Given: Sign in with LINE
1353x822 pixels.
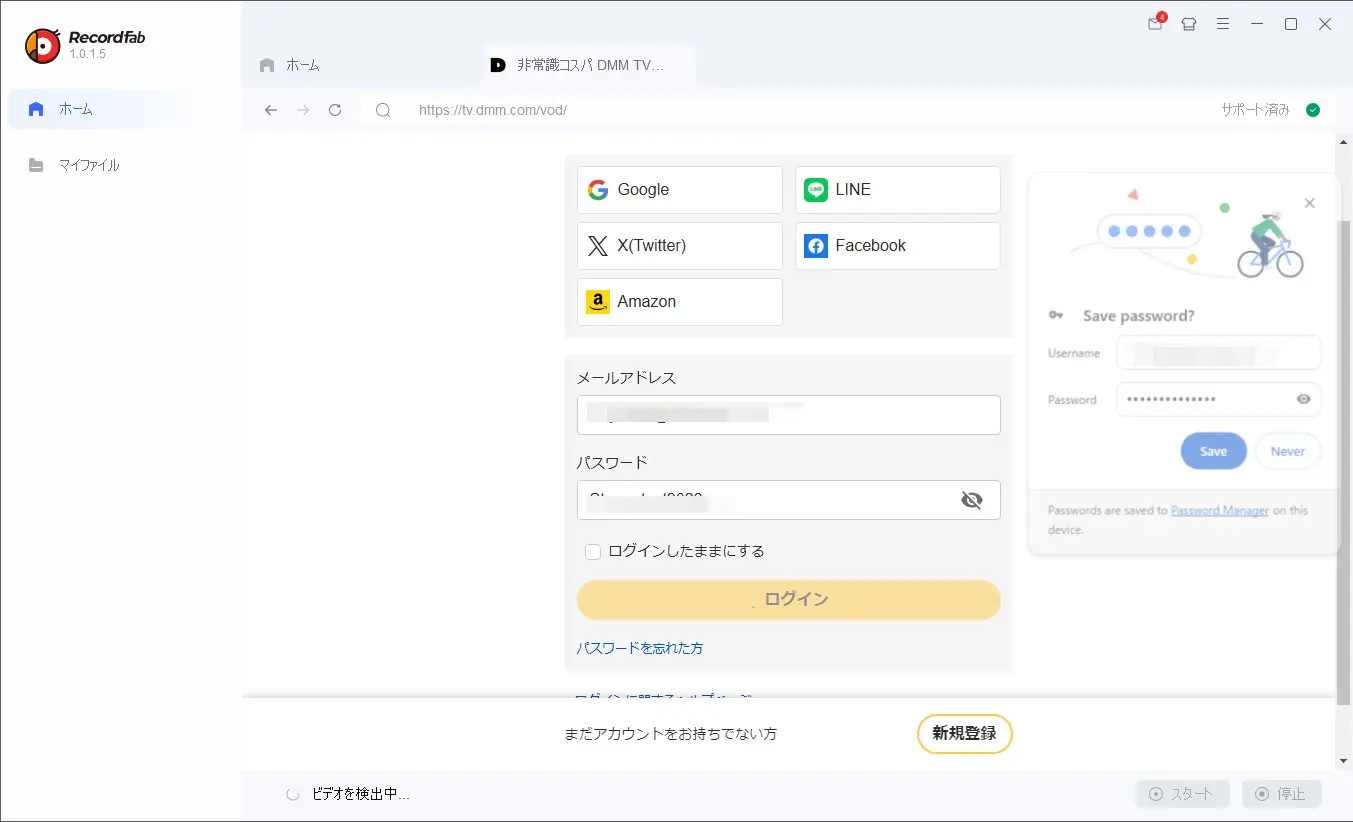Looking at the screenshot, I should [x=898, y=190].
